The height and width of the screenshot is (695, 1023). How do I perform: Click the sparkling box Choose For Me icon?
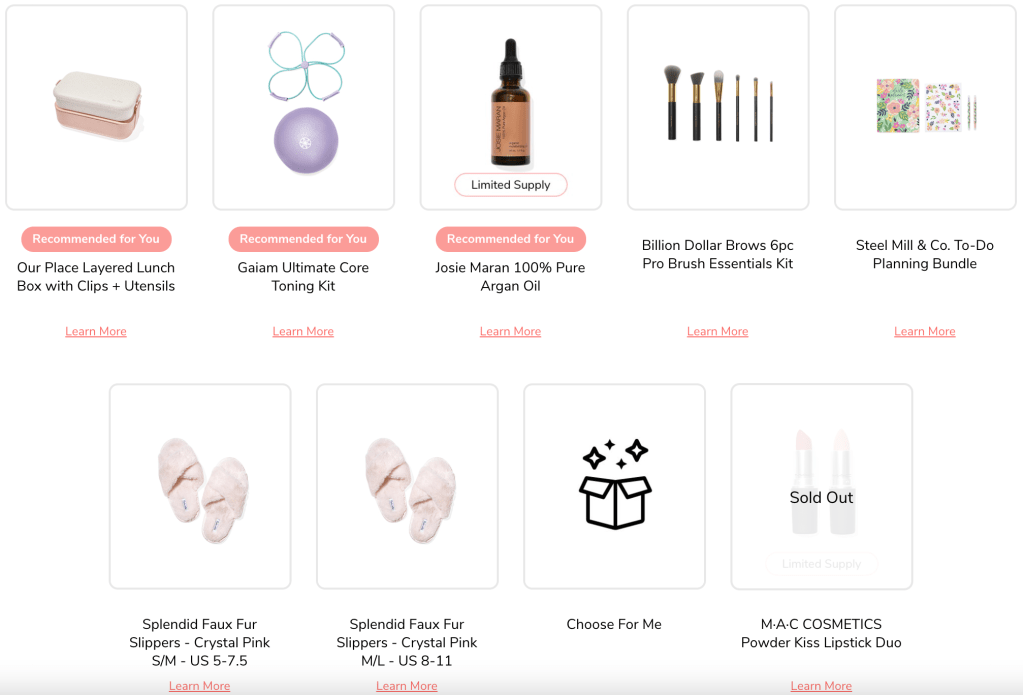615,486
